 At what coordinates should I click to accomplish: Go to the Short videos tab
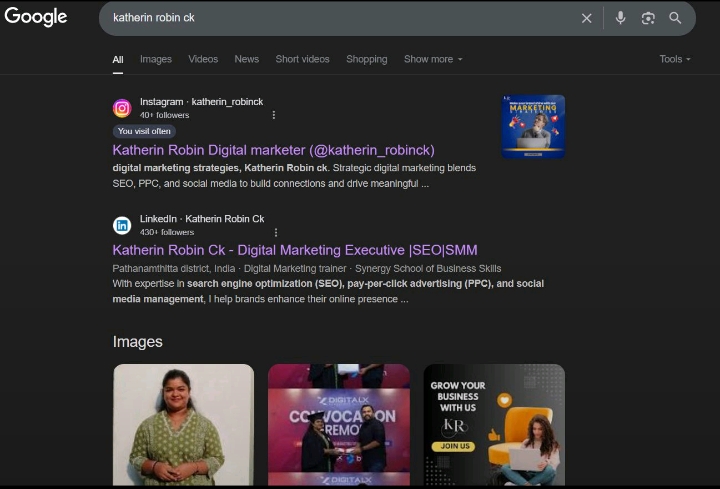(302, 59)
